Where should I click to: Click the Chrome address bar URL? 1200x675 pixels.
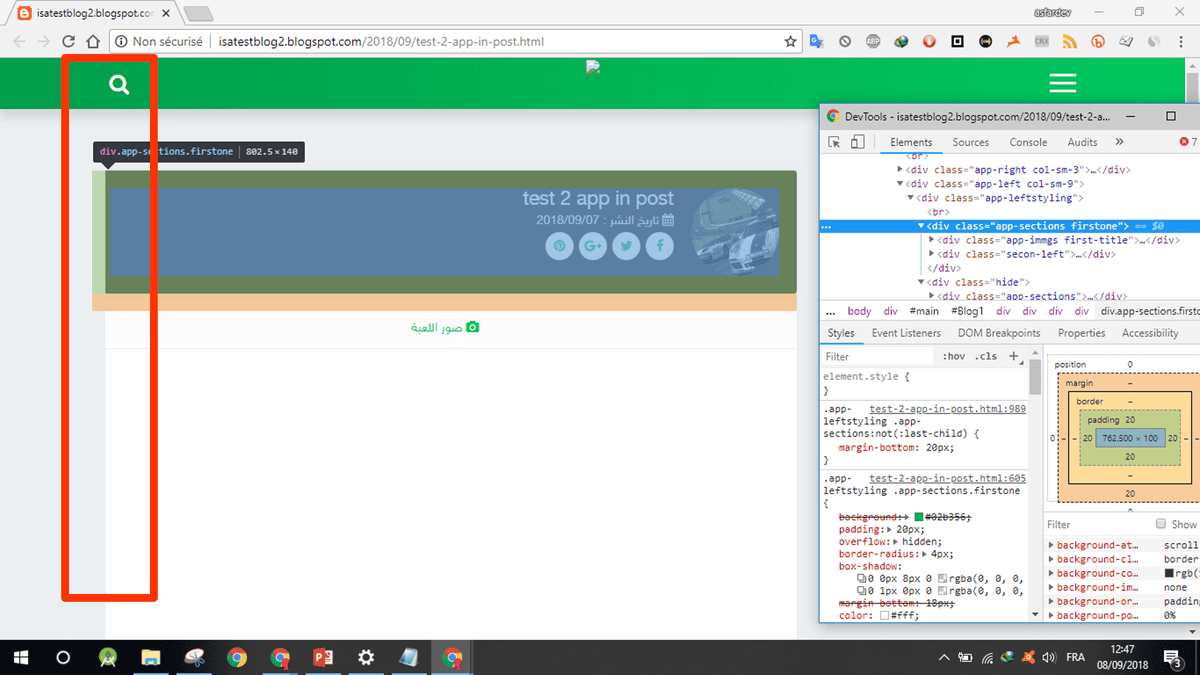click(x=381, y=42)
